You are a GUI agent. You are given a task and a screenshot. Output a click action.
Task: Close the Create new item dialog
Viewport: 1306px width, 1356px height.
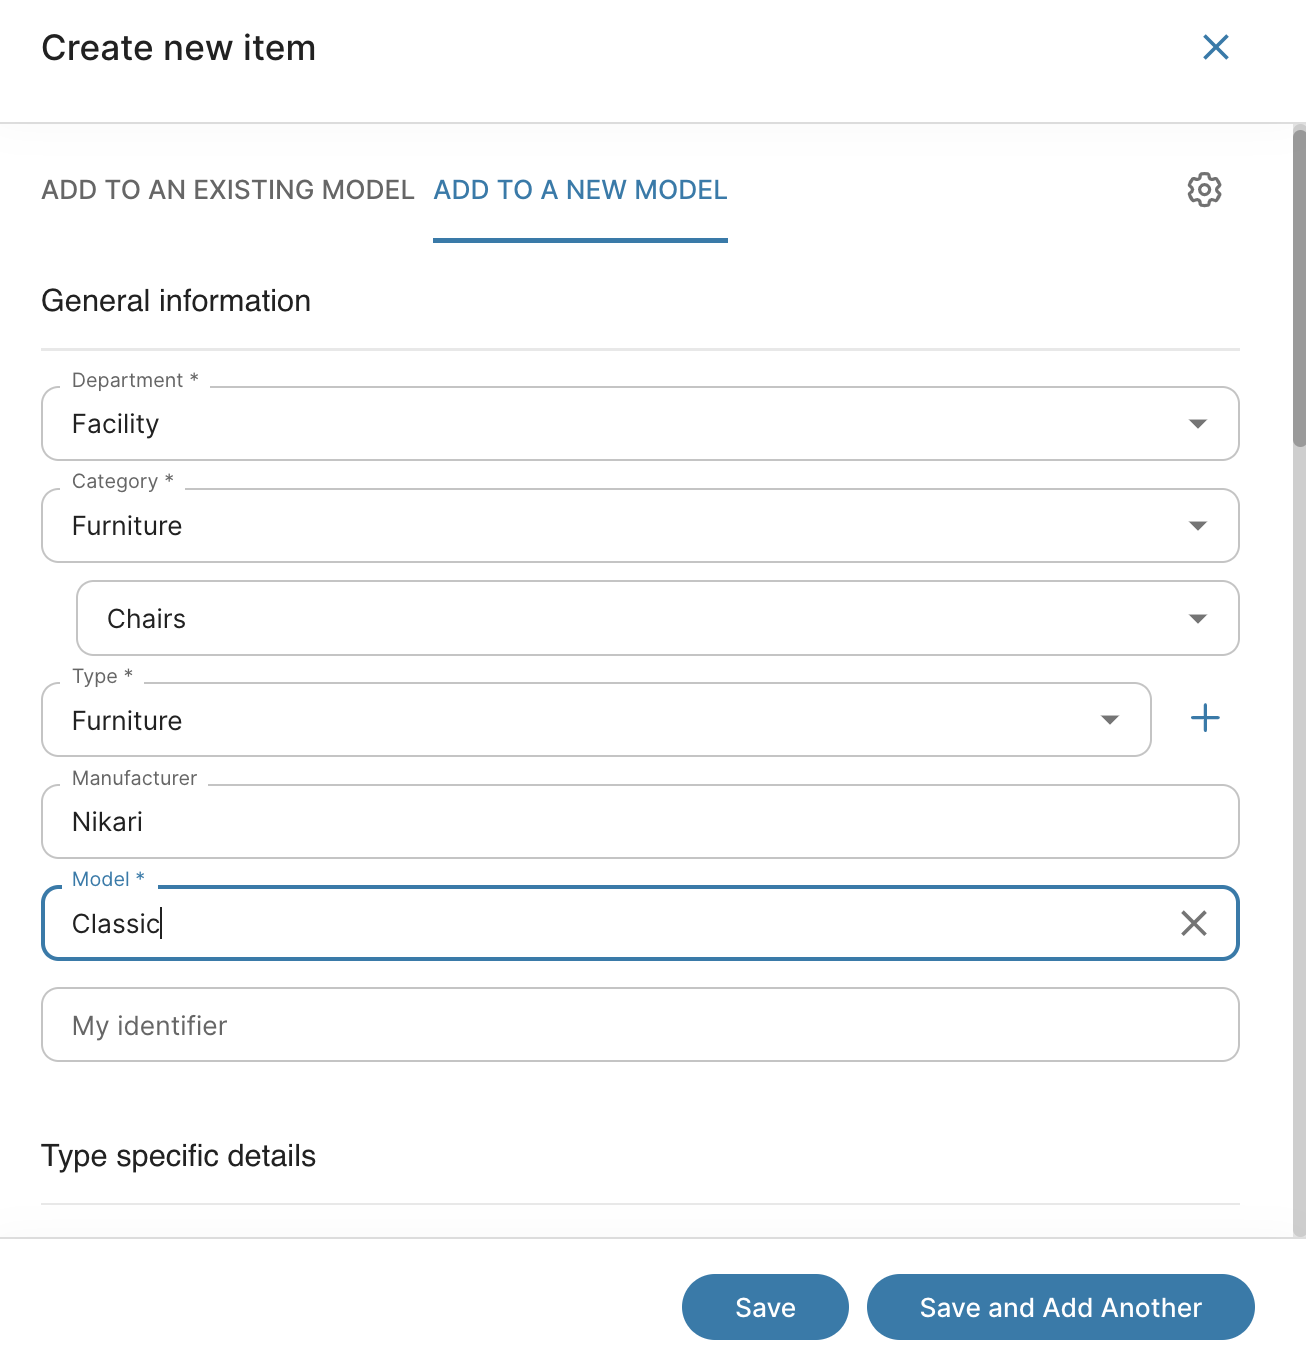[x=1215, y=47]
